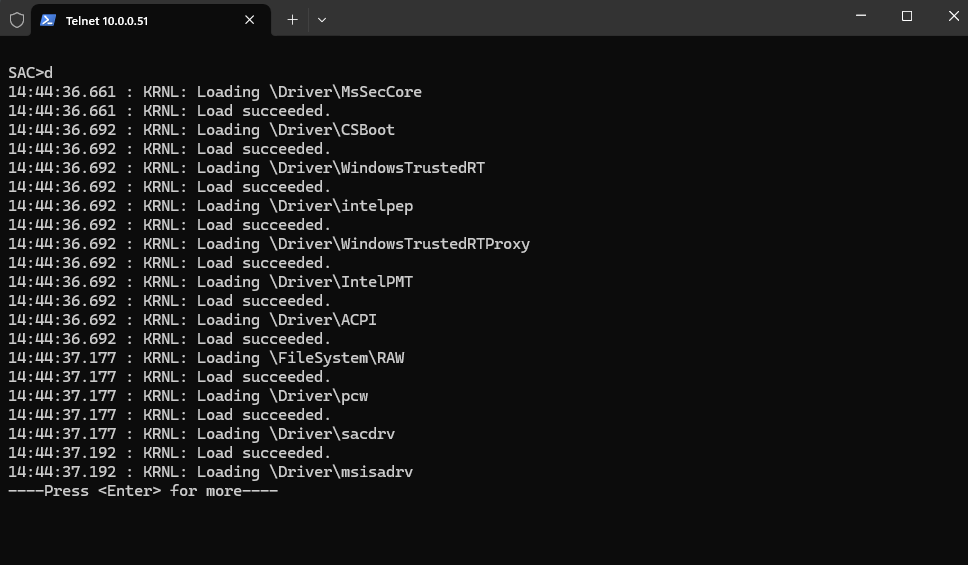Click the line loading \Driver\ACPI

(193, 320)
